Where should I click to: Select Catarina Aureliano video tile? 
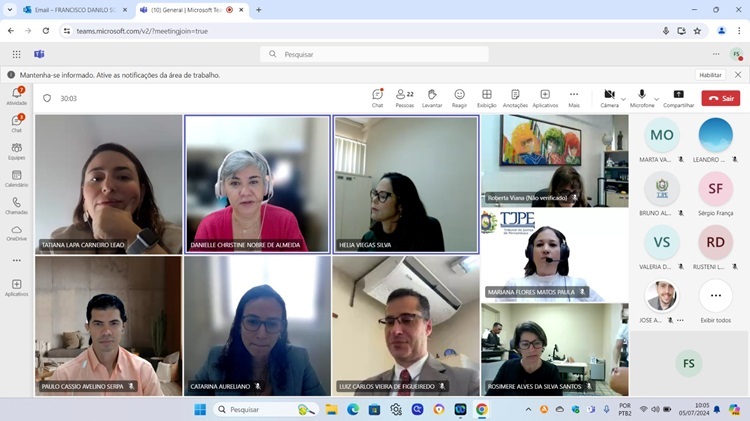(x=257, y=326)
